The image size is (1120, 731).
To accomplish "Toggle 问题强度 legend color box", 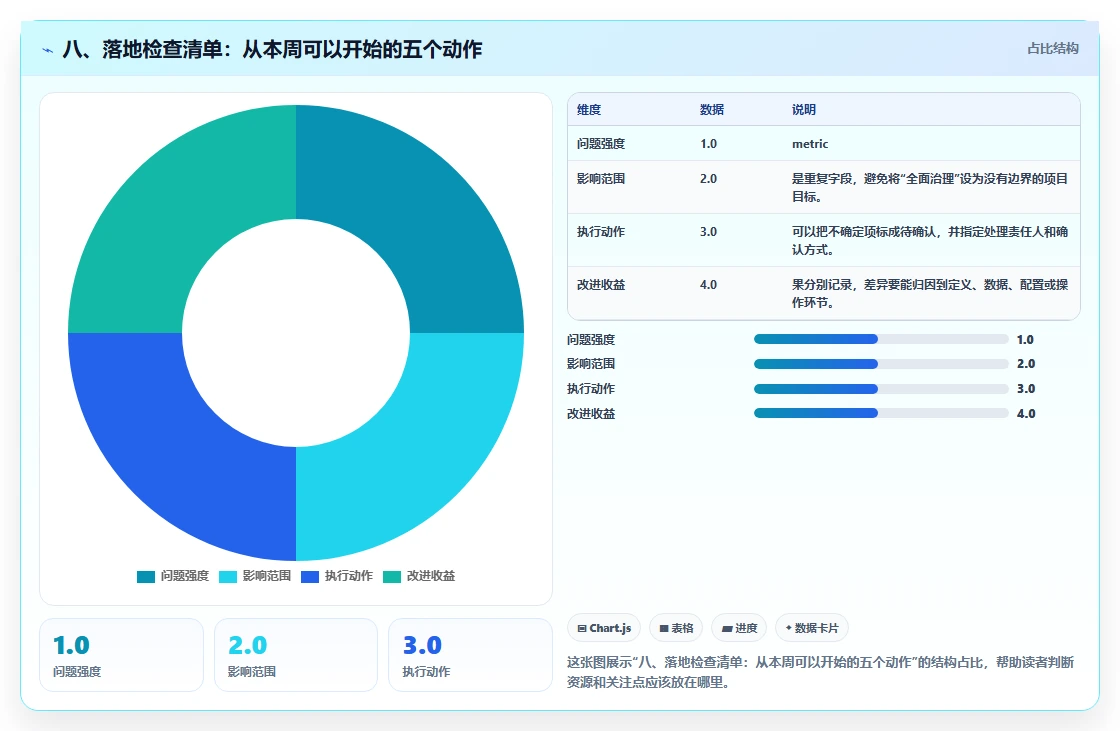I will click(146, 577).
